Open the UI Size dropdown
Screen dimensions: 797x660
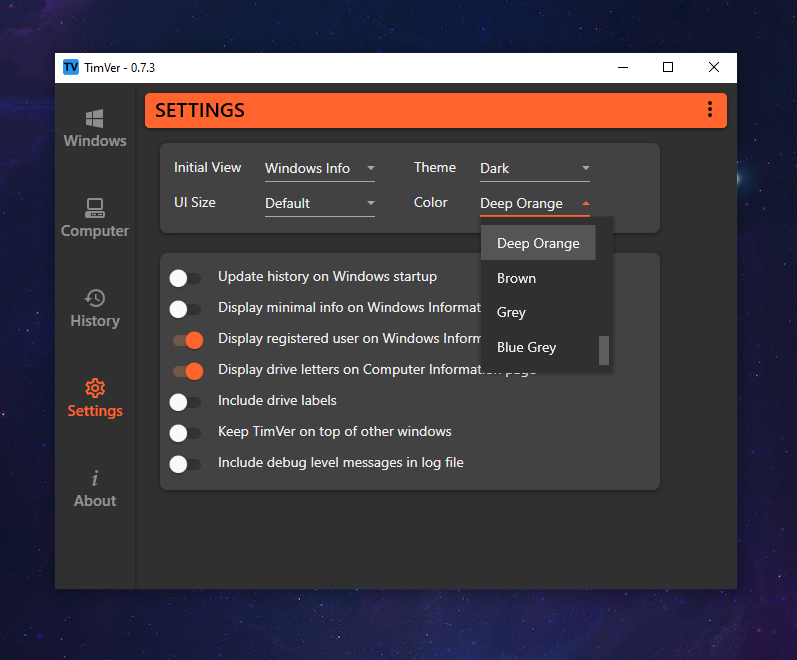(x=320, y=203)
